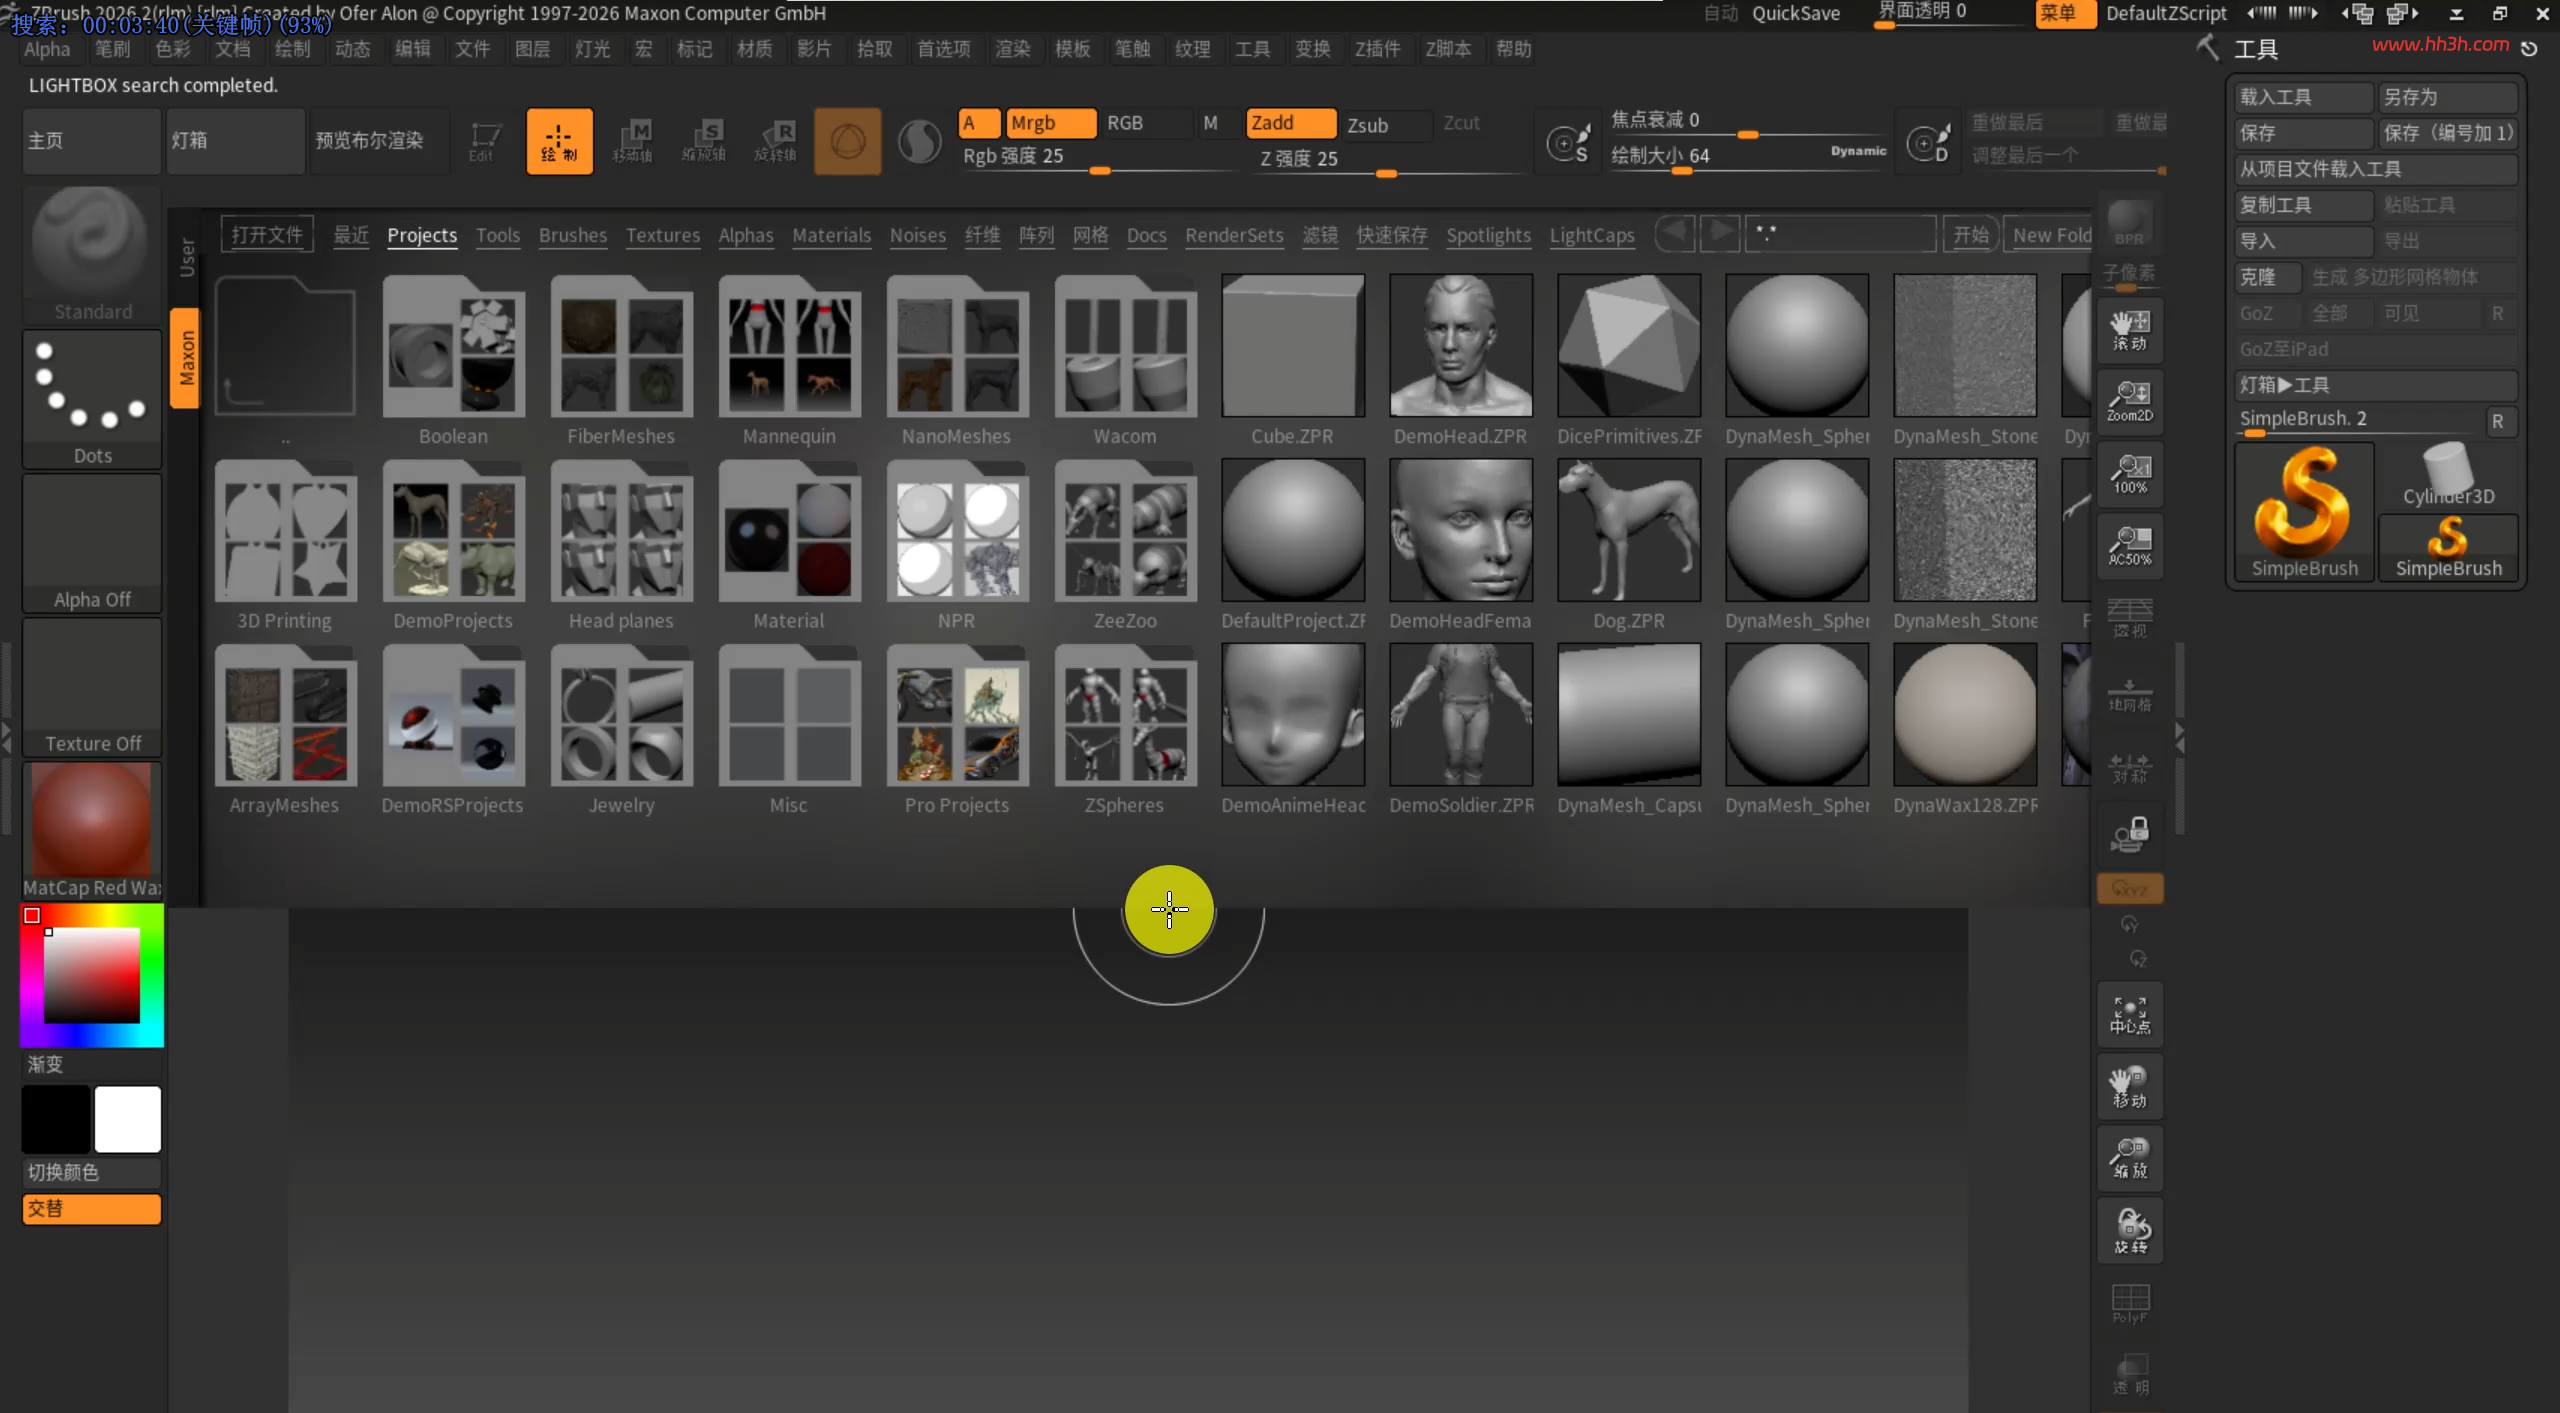2560x1413 pixels.
Task: Open the Alpha menu
Action: (47, 49)
